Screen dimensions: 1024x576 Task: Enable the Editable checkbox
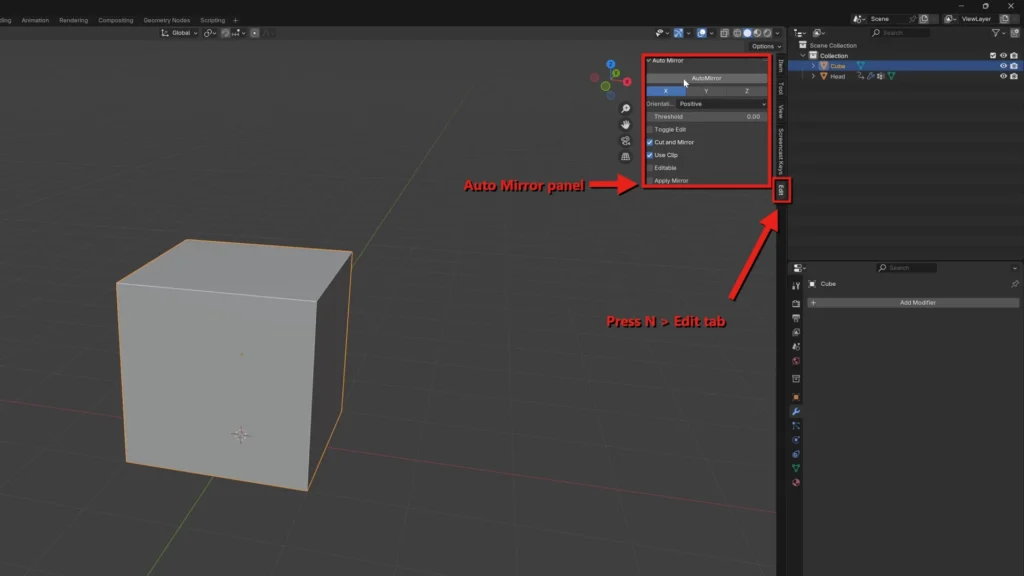(650, 168)
